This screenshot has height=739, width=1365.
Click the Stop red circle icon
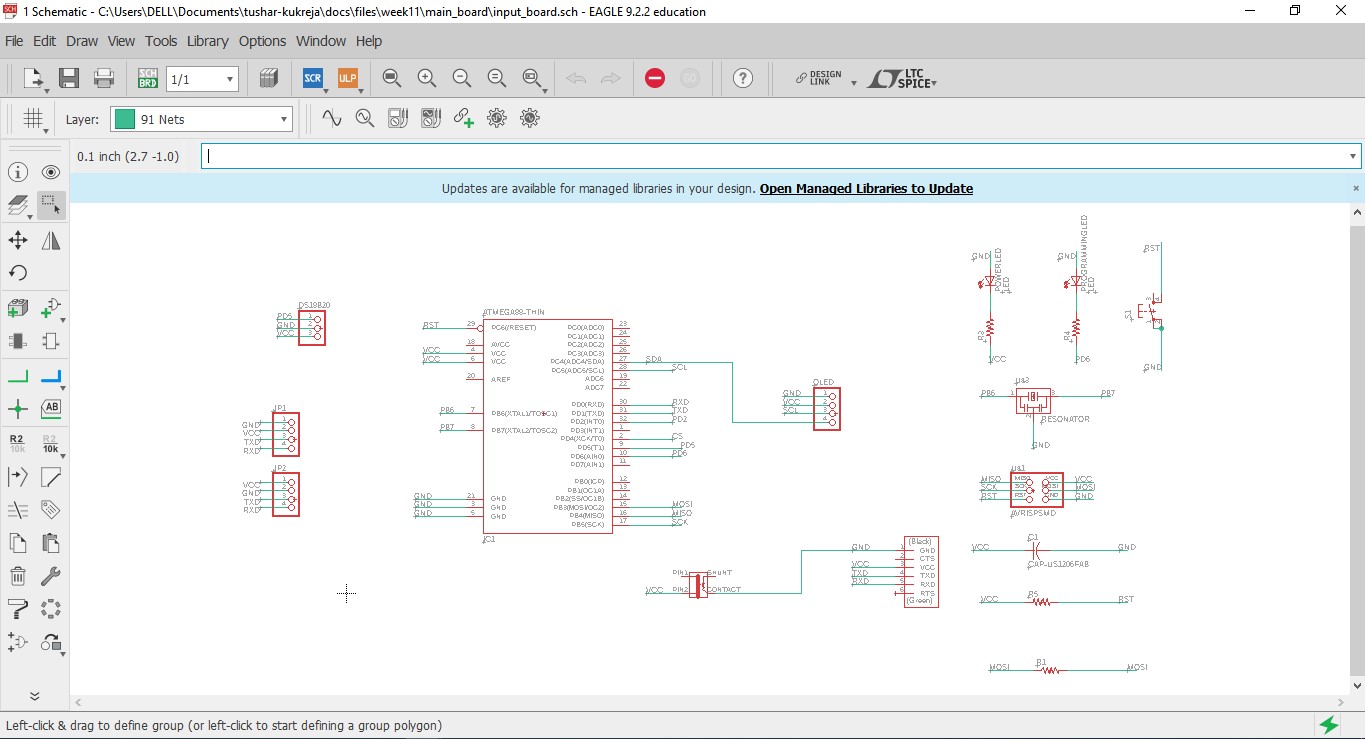coord(655,78)
